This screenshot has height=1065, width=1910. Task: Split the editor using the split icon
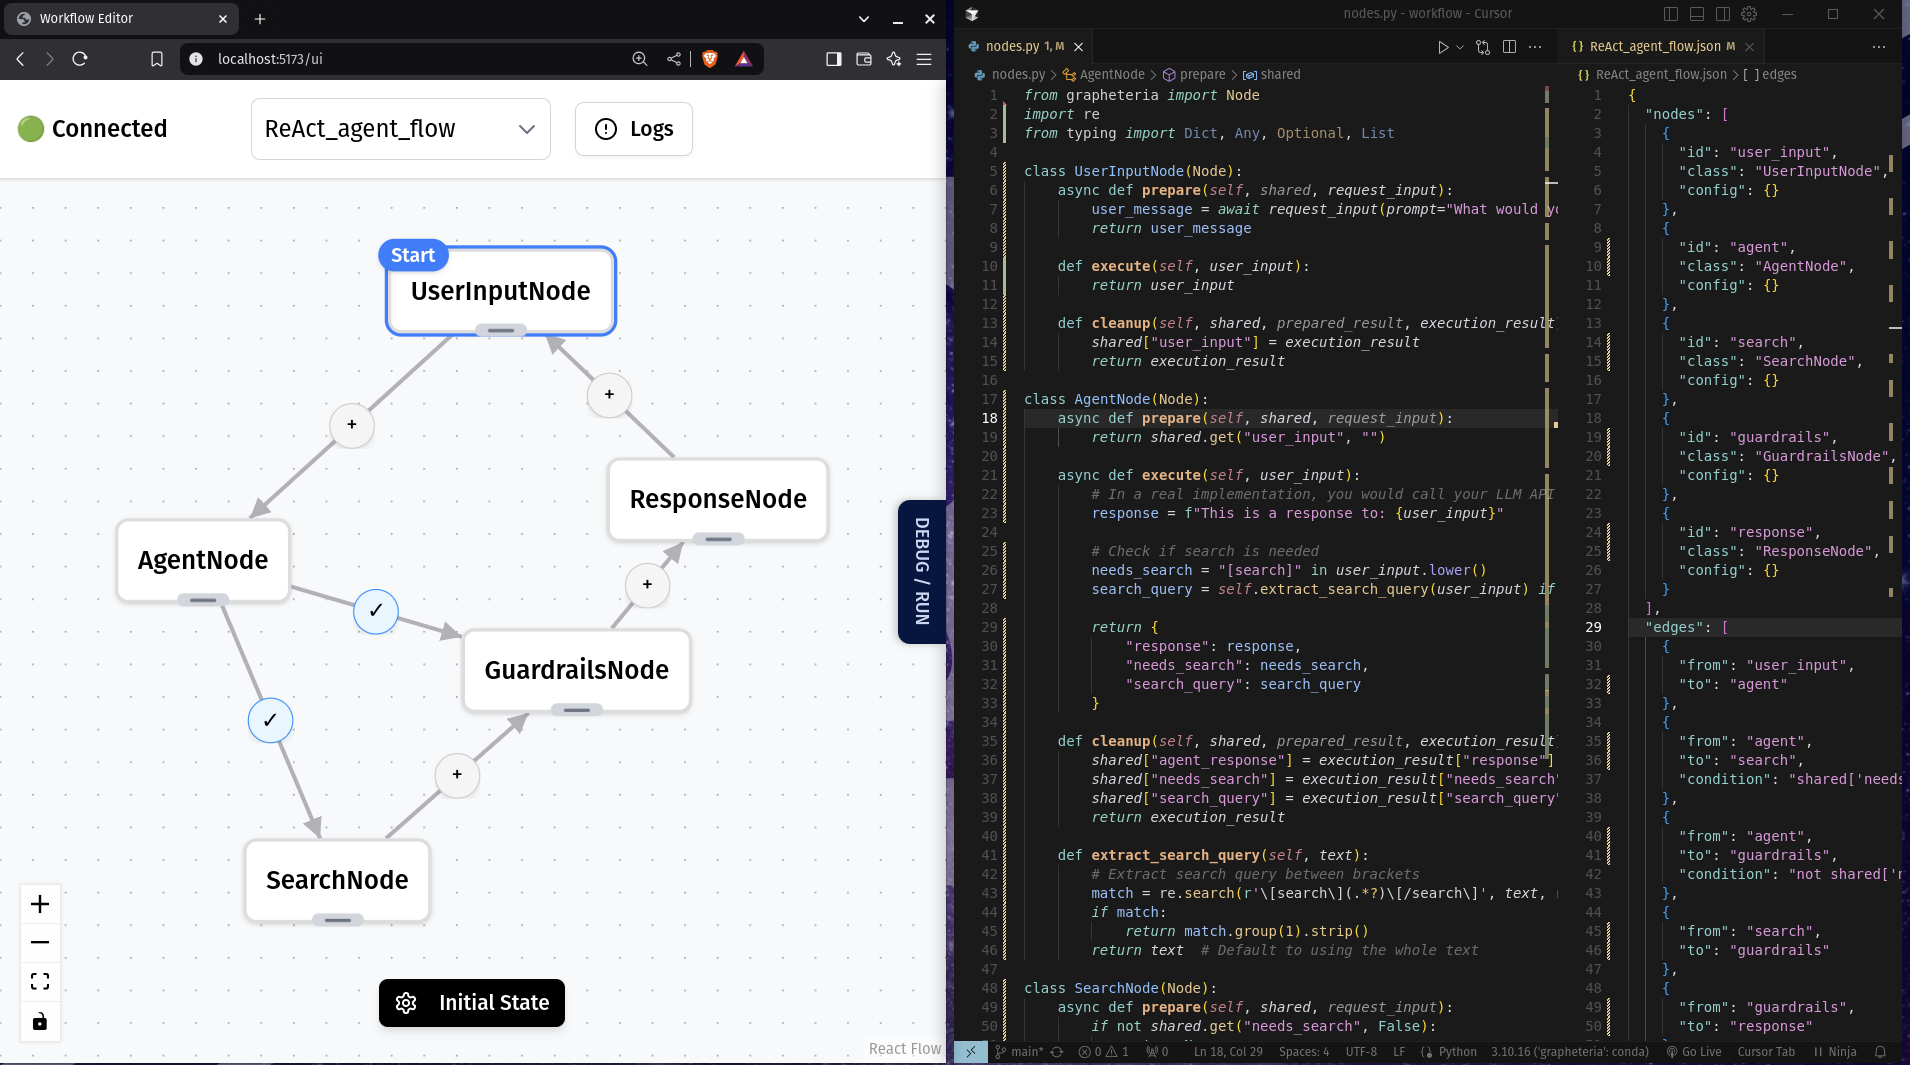pyautogui.click(x=1509, y=46)
